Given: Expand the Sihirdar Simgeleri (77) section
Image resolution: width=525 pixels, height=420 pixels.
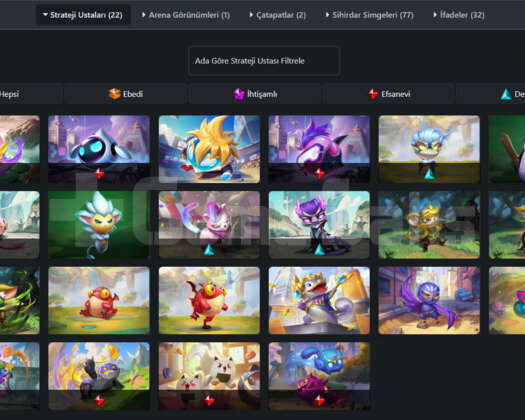Looking at the screenshot, I should click(370, 15).
